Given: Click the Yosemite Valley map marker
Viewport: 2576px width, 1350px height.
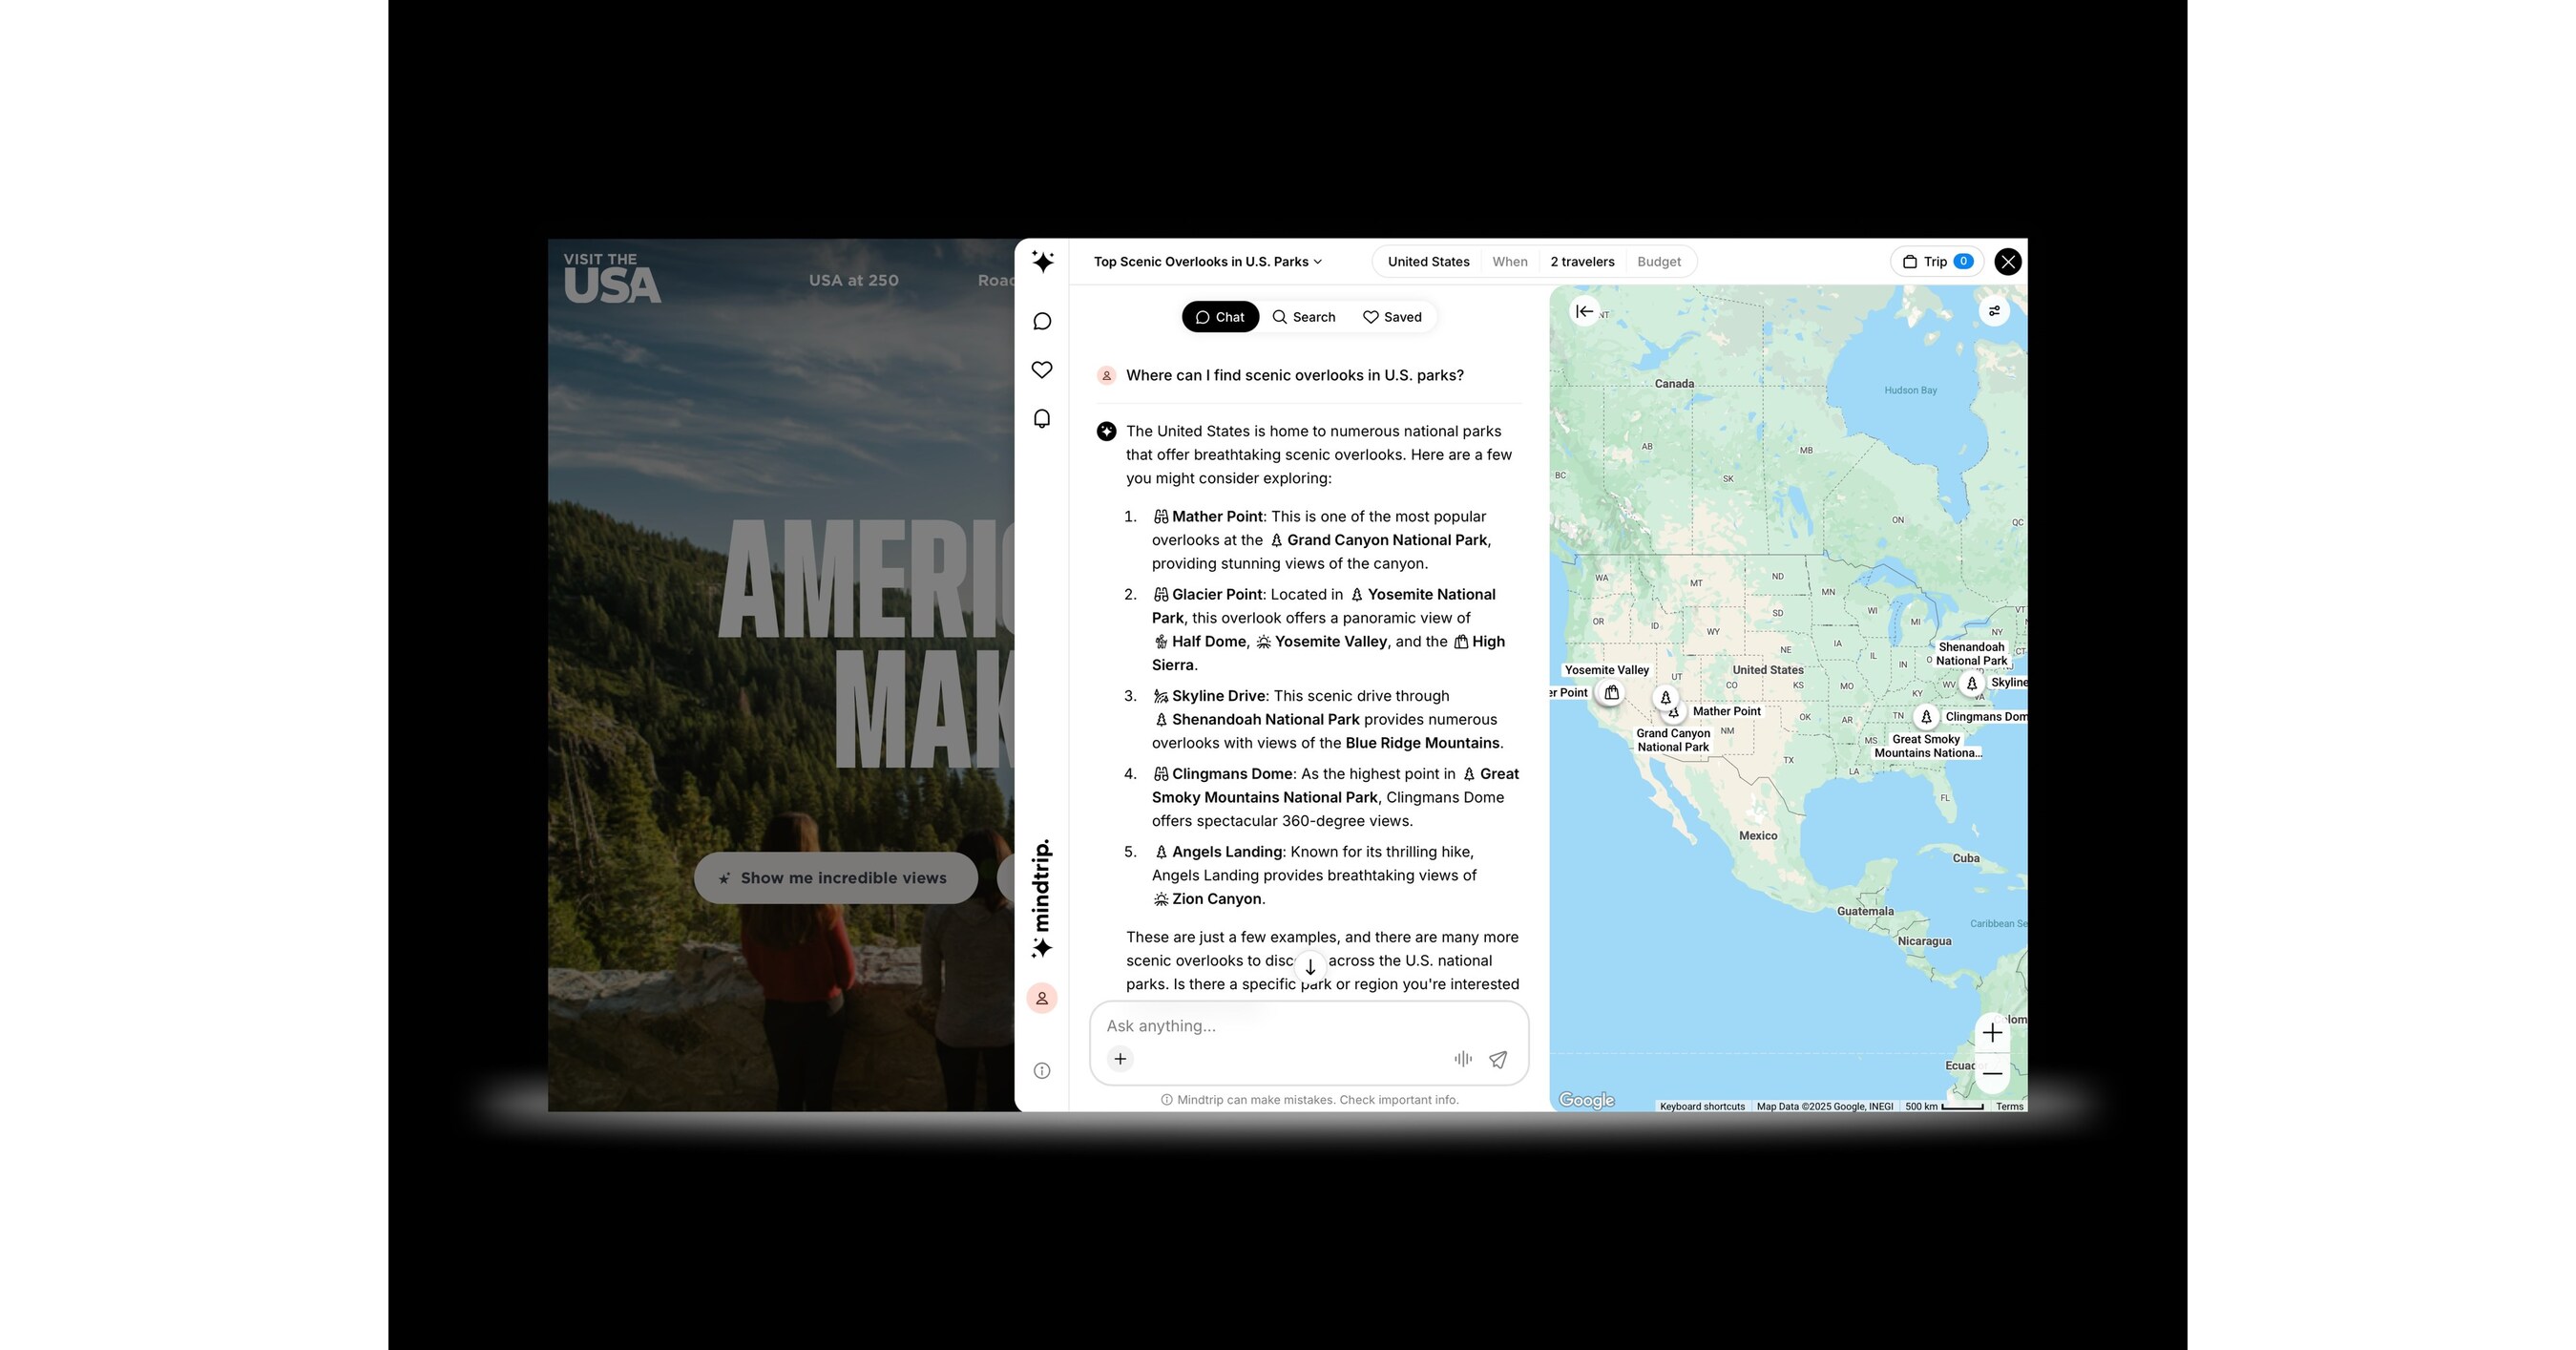Looking at the screenshot, I should 1611,693.
